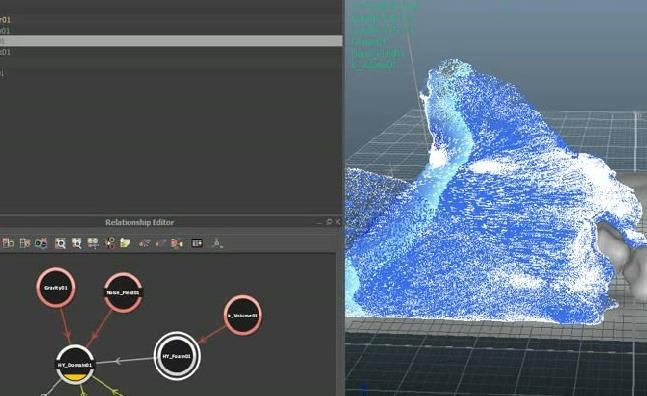647x396 pixels.
Task: Click the magnifier-over-nodes zoom icon
Action: tap(77, 243)
